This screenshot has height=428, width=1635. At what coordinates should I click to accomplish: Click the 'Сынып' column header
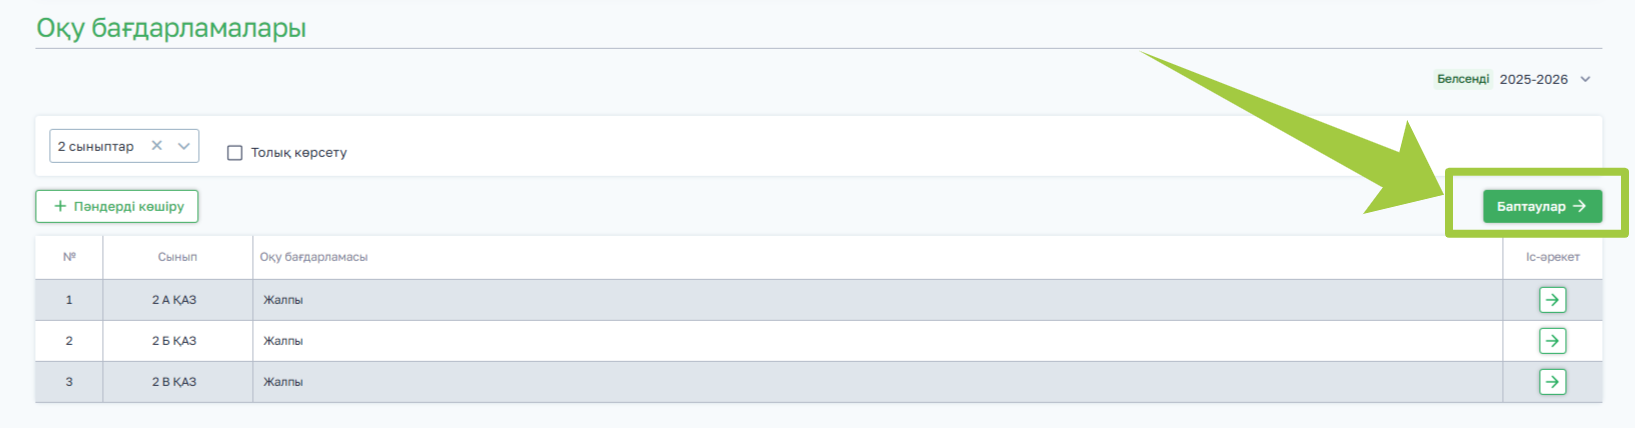177,257
